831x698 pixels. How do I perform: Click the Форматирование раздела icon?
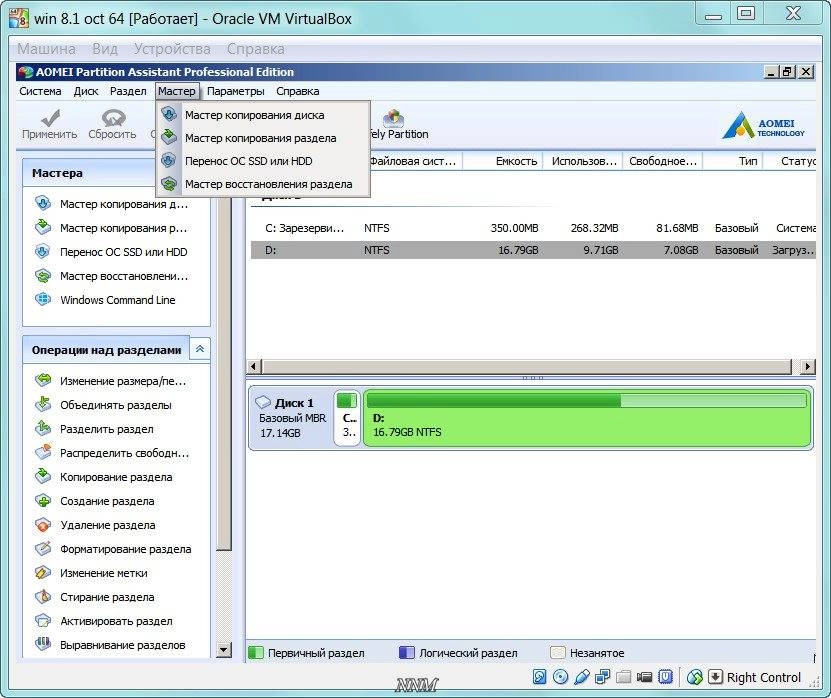tap(43, 548)
